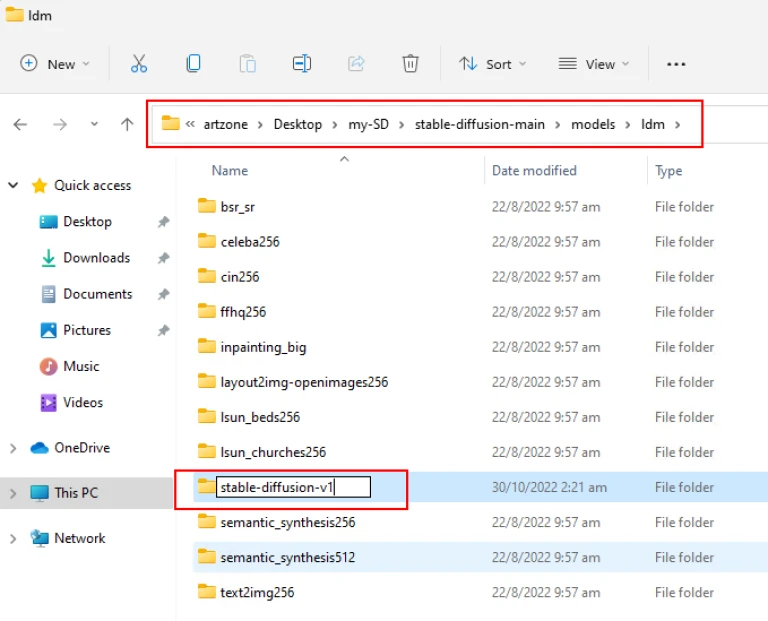Image resolution: width=768 pixels, height=621 pixels.
Task: Click the Rename icon in toolbar
Action: [x=302, y=64]
